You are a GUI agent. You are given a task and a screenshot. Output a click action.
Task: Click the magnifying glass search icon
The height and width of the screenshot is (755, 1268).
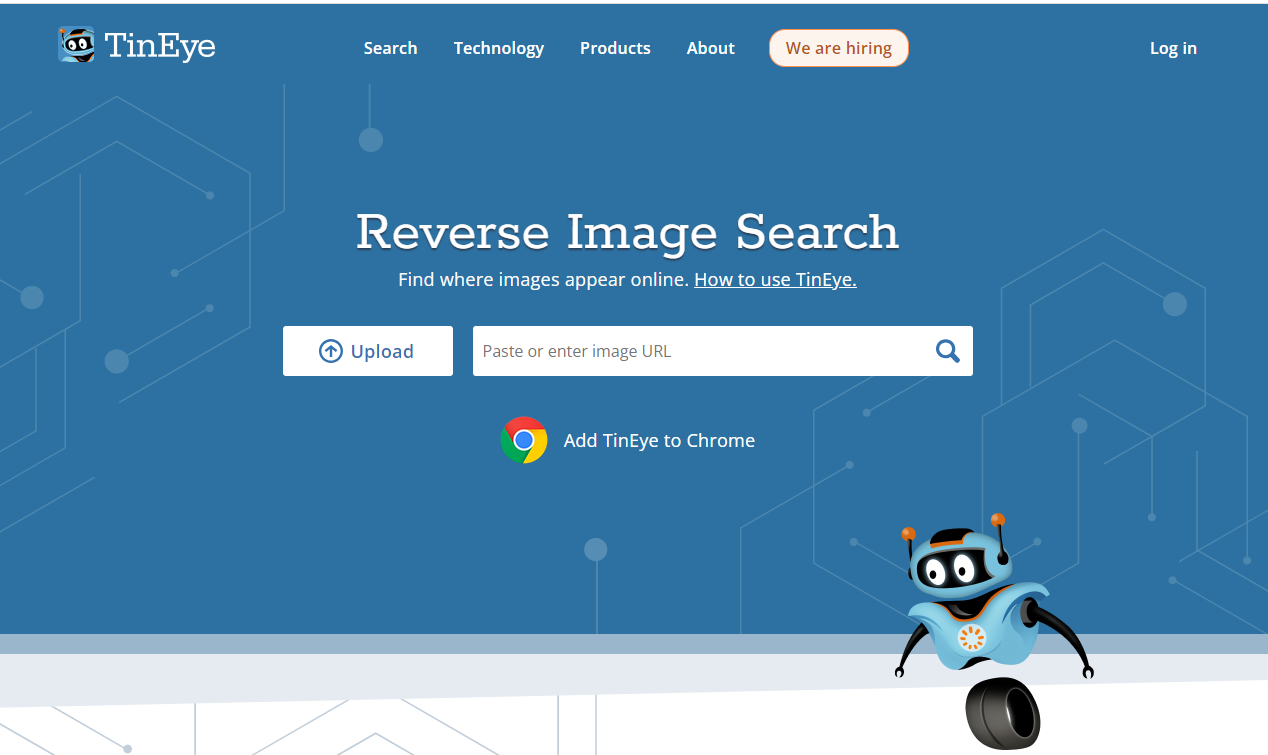tap(947, 351)
